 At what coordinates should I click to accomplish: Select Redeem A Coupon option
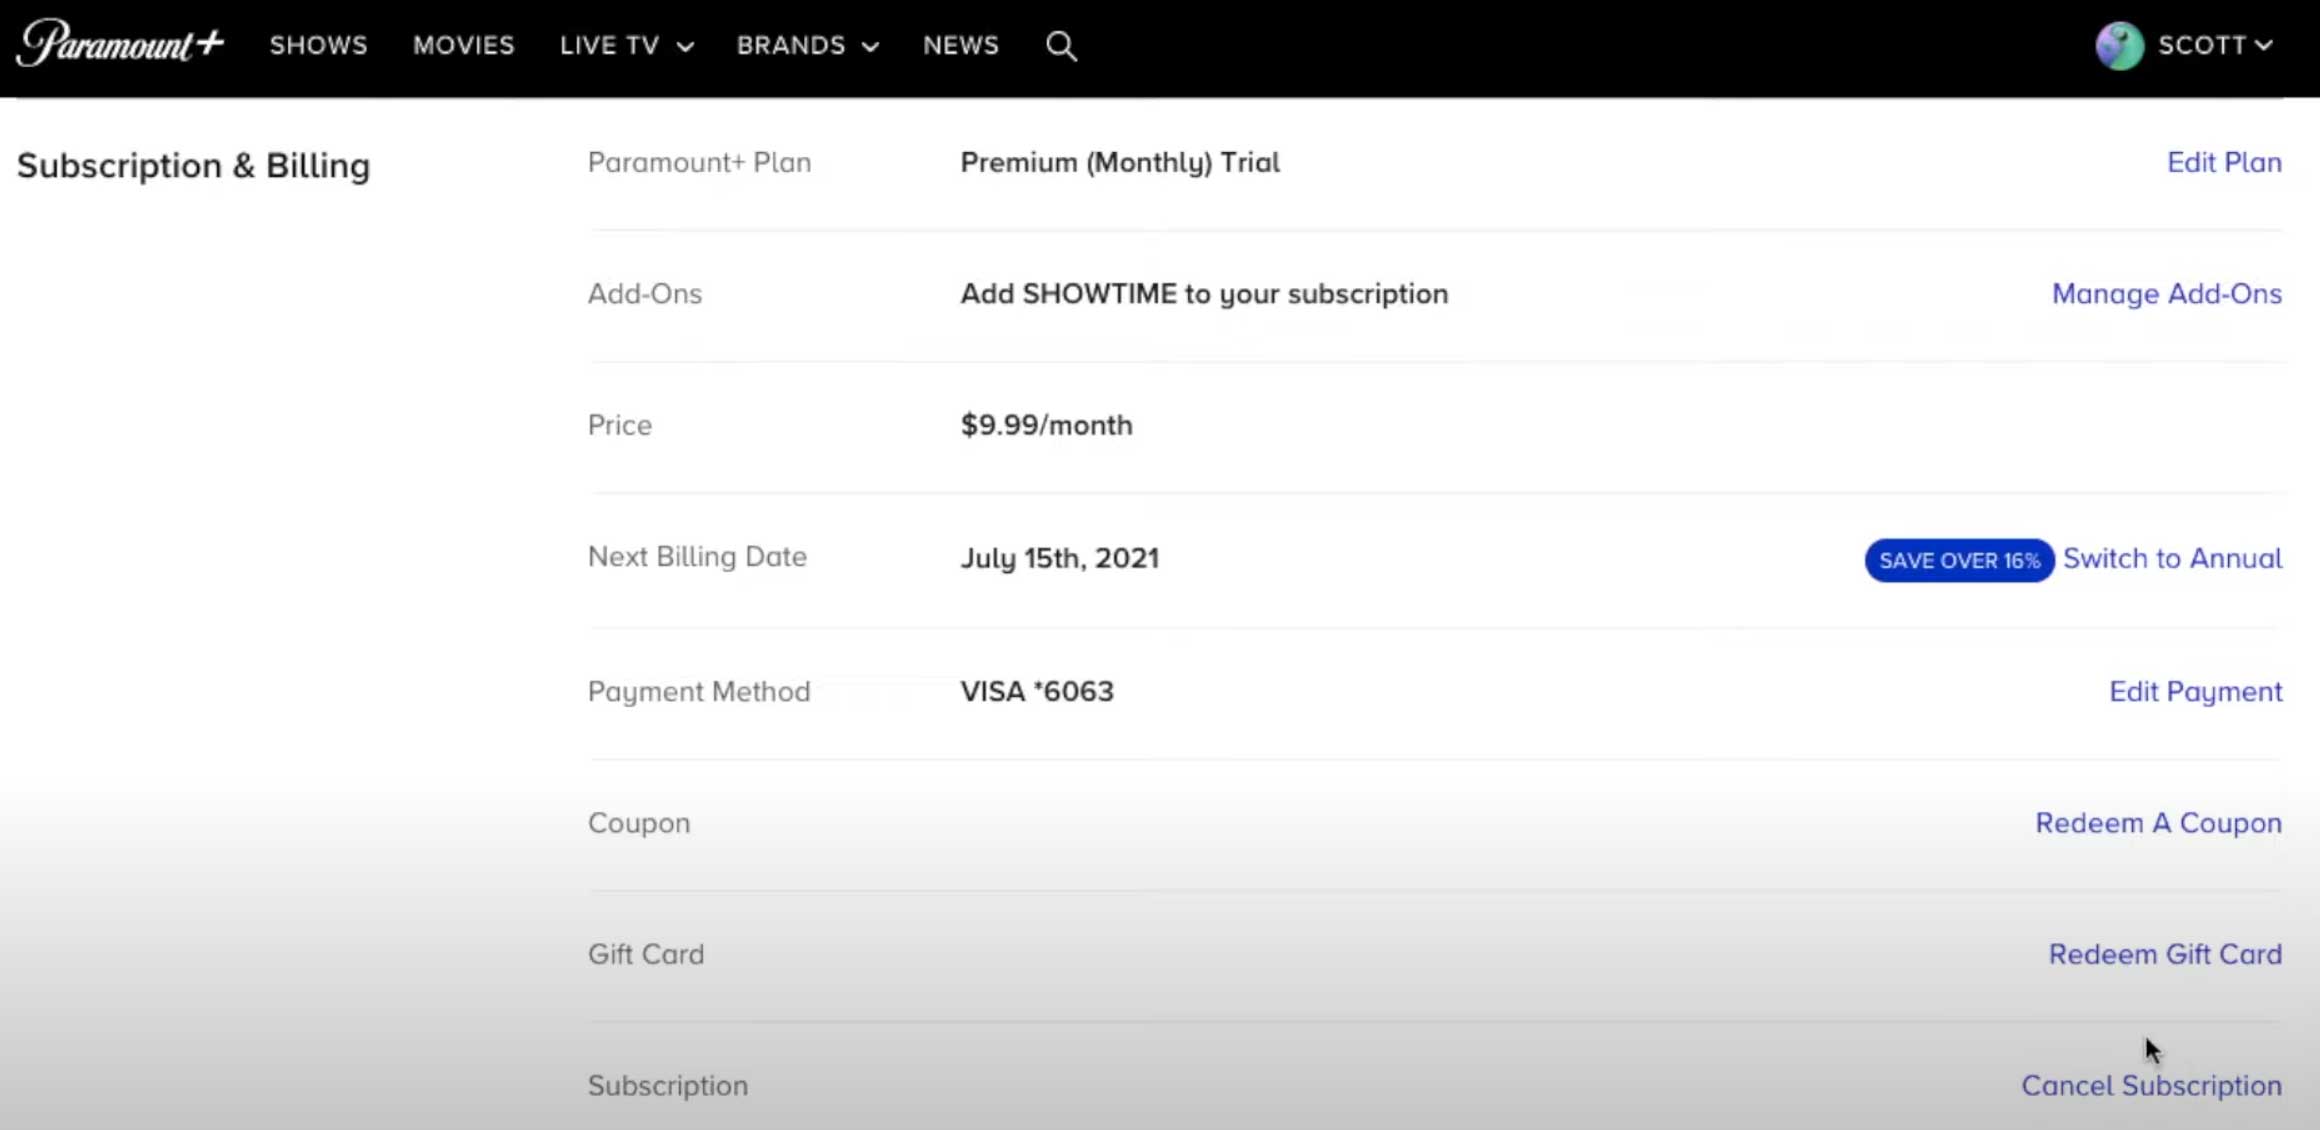pyautogui.click(x=2159, y=822)
